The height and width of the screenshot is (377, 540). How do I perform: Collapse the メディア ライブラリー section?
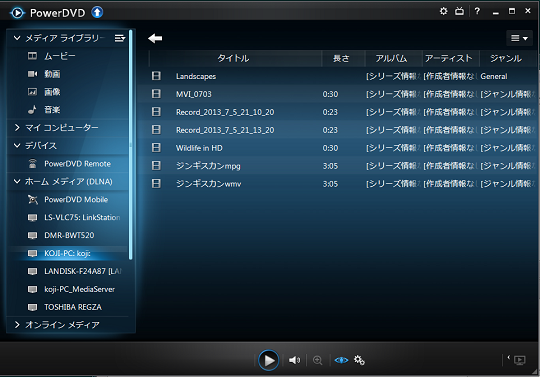point(17,38)
